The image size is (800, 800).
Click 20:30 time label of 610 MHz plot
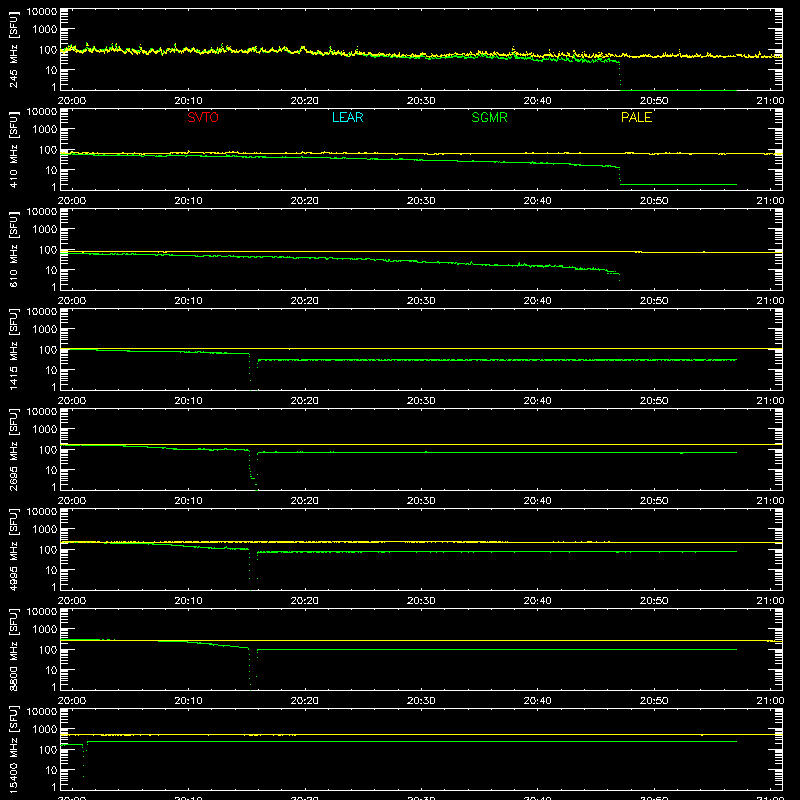coord(421,301)
